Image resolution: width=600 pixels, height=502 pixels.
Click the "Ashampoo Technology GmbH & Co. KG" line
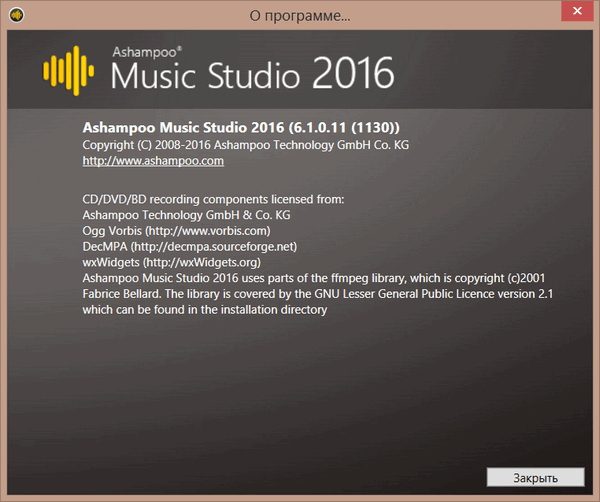pyautogui.click(x=186, y=215)
